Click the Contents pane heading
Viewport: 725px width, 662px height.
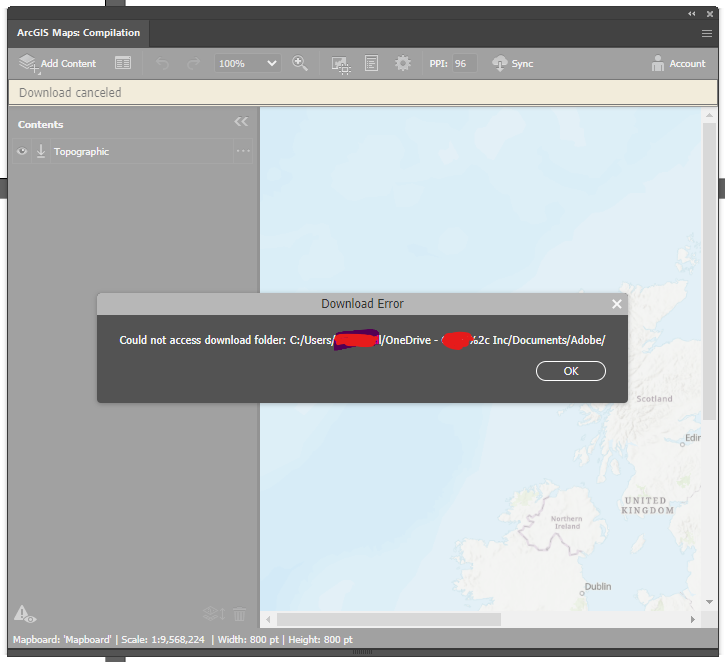click(41, 124)
